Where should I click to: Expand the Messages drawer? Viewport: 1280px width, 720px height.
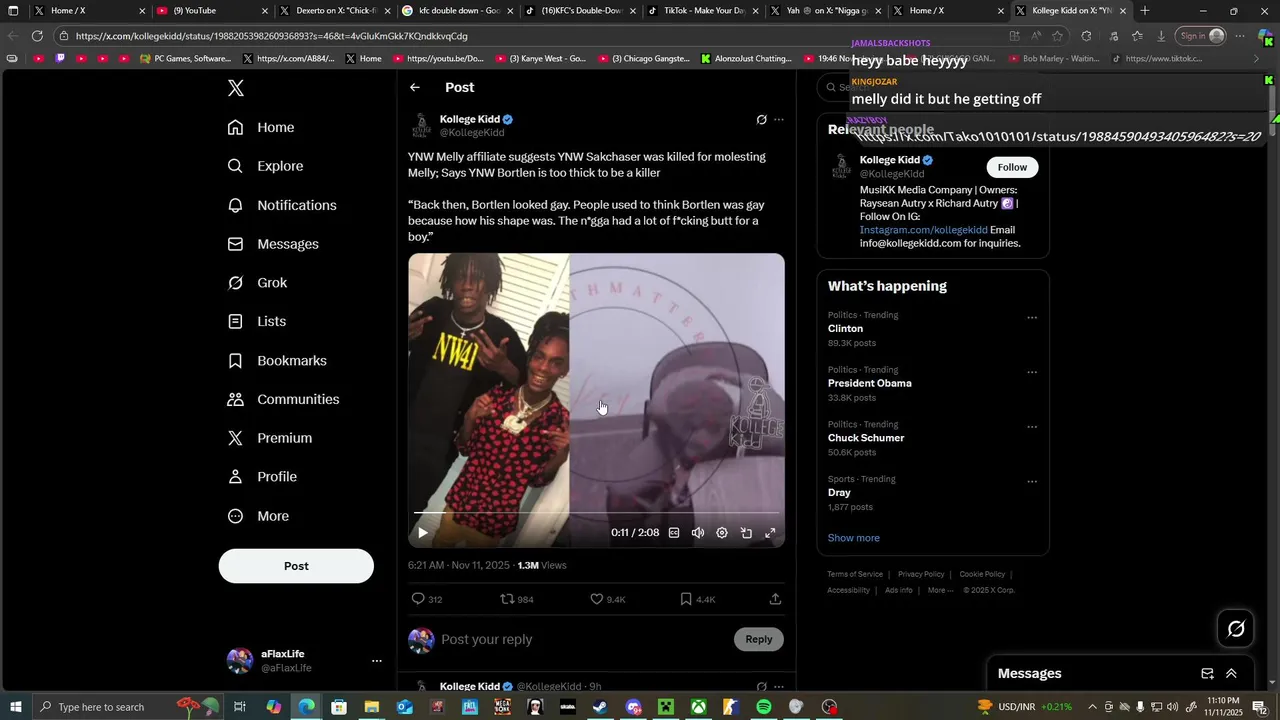pos(1231,674)
